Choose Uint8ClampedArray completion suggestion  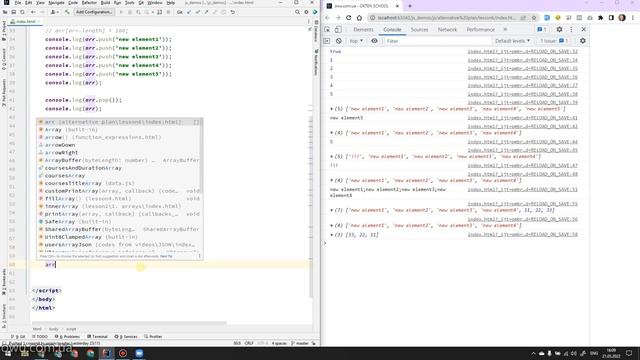(x=119, y=237)
